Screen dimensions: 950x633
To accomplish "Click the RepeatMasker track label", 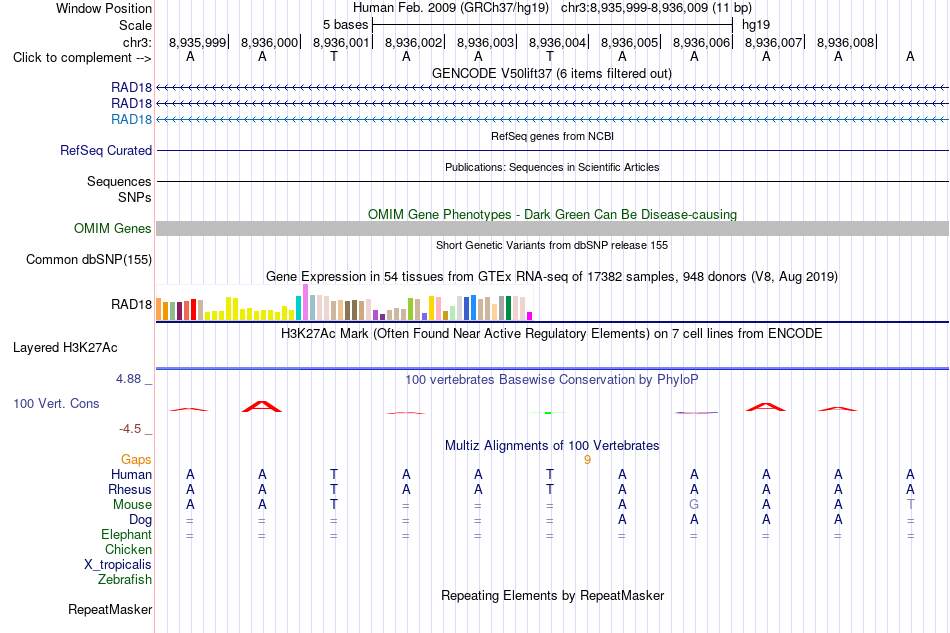I will click(110, 609).
